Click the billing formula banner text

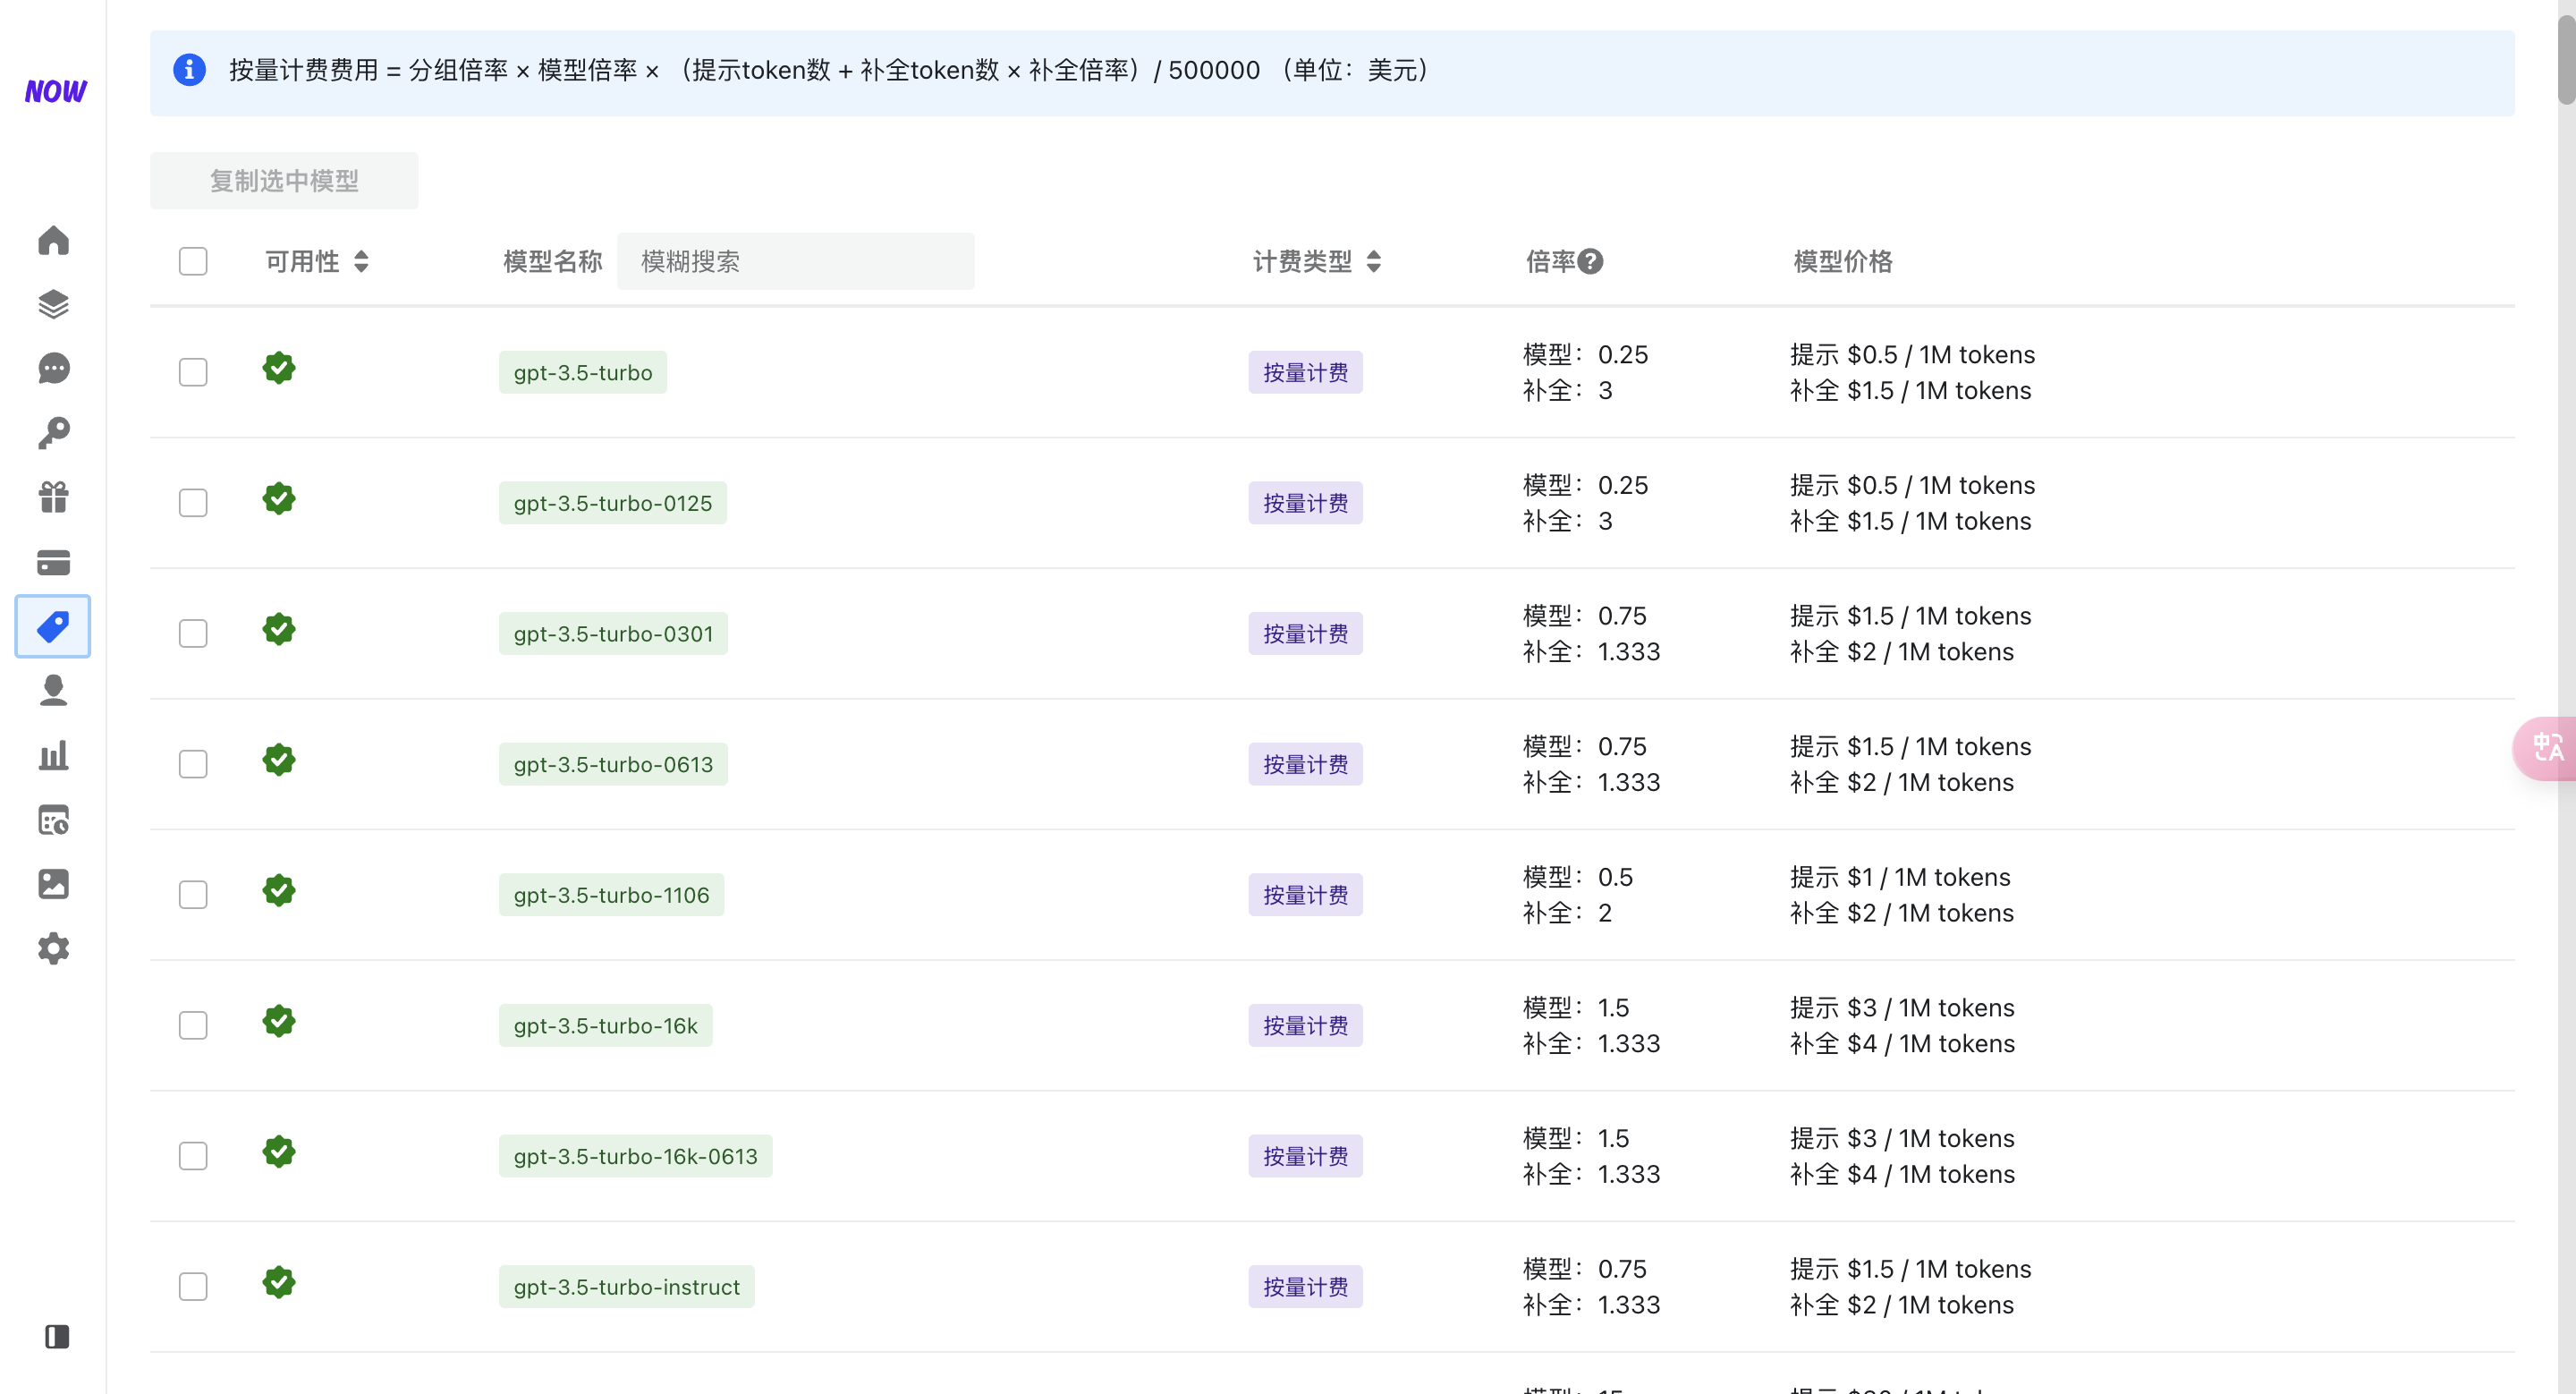(x=830, y=70)
